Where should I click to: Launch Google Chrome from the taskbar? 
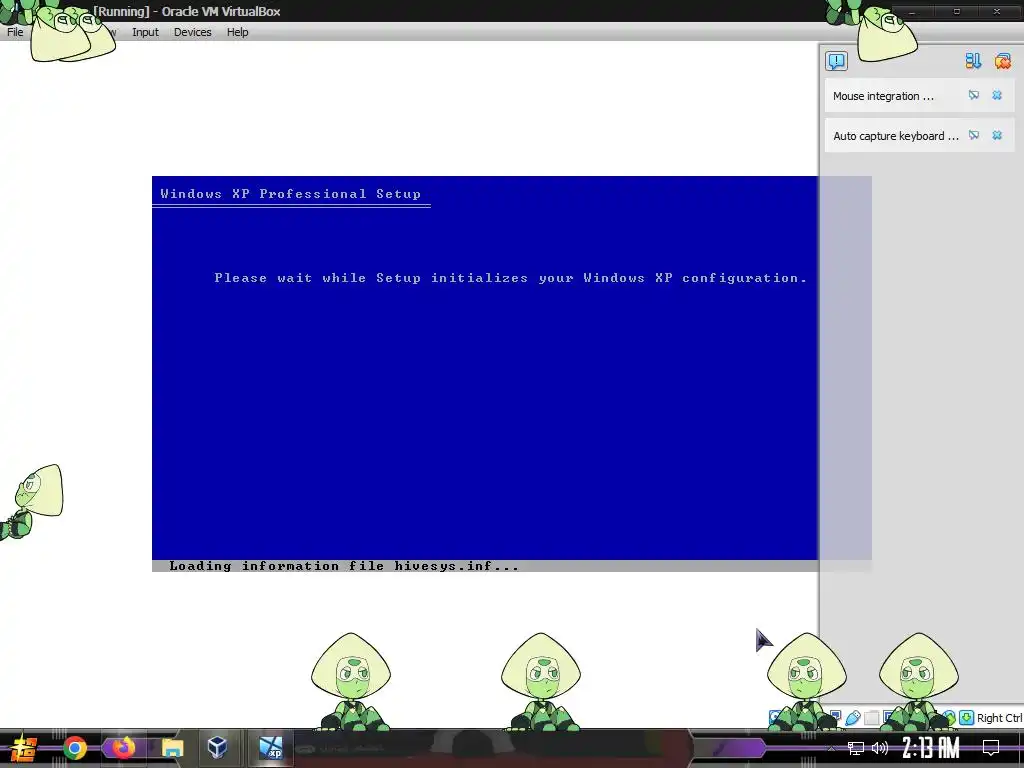(75, 748)
